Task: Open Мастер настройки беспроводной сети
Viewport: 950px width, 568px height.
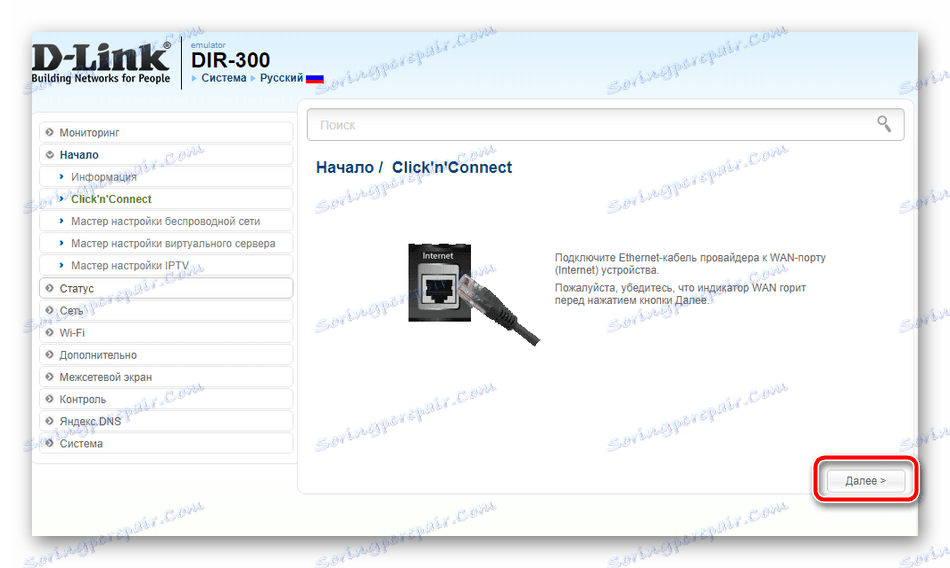Action: coord(166,221)
